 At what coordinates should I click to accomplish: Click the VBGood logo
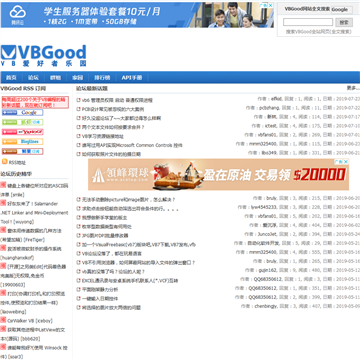click(43, 56)
